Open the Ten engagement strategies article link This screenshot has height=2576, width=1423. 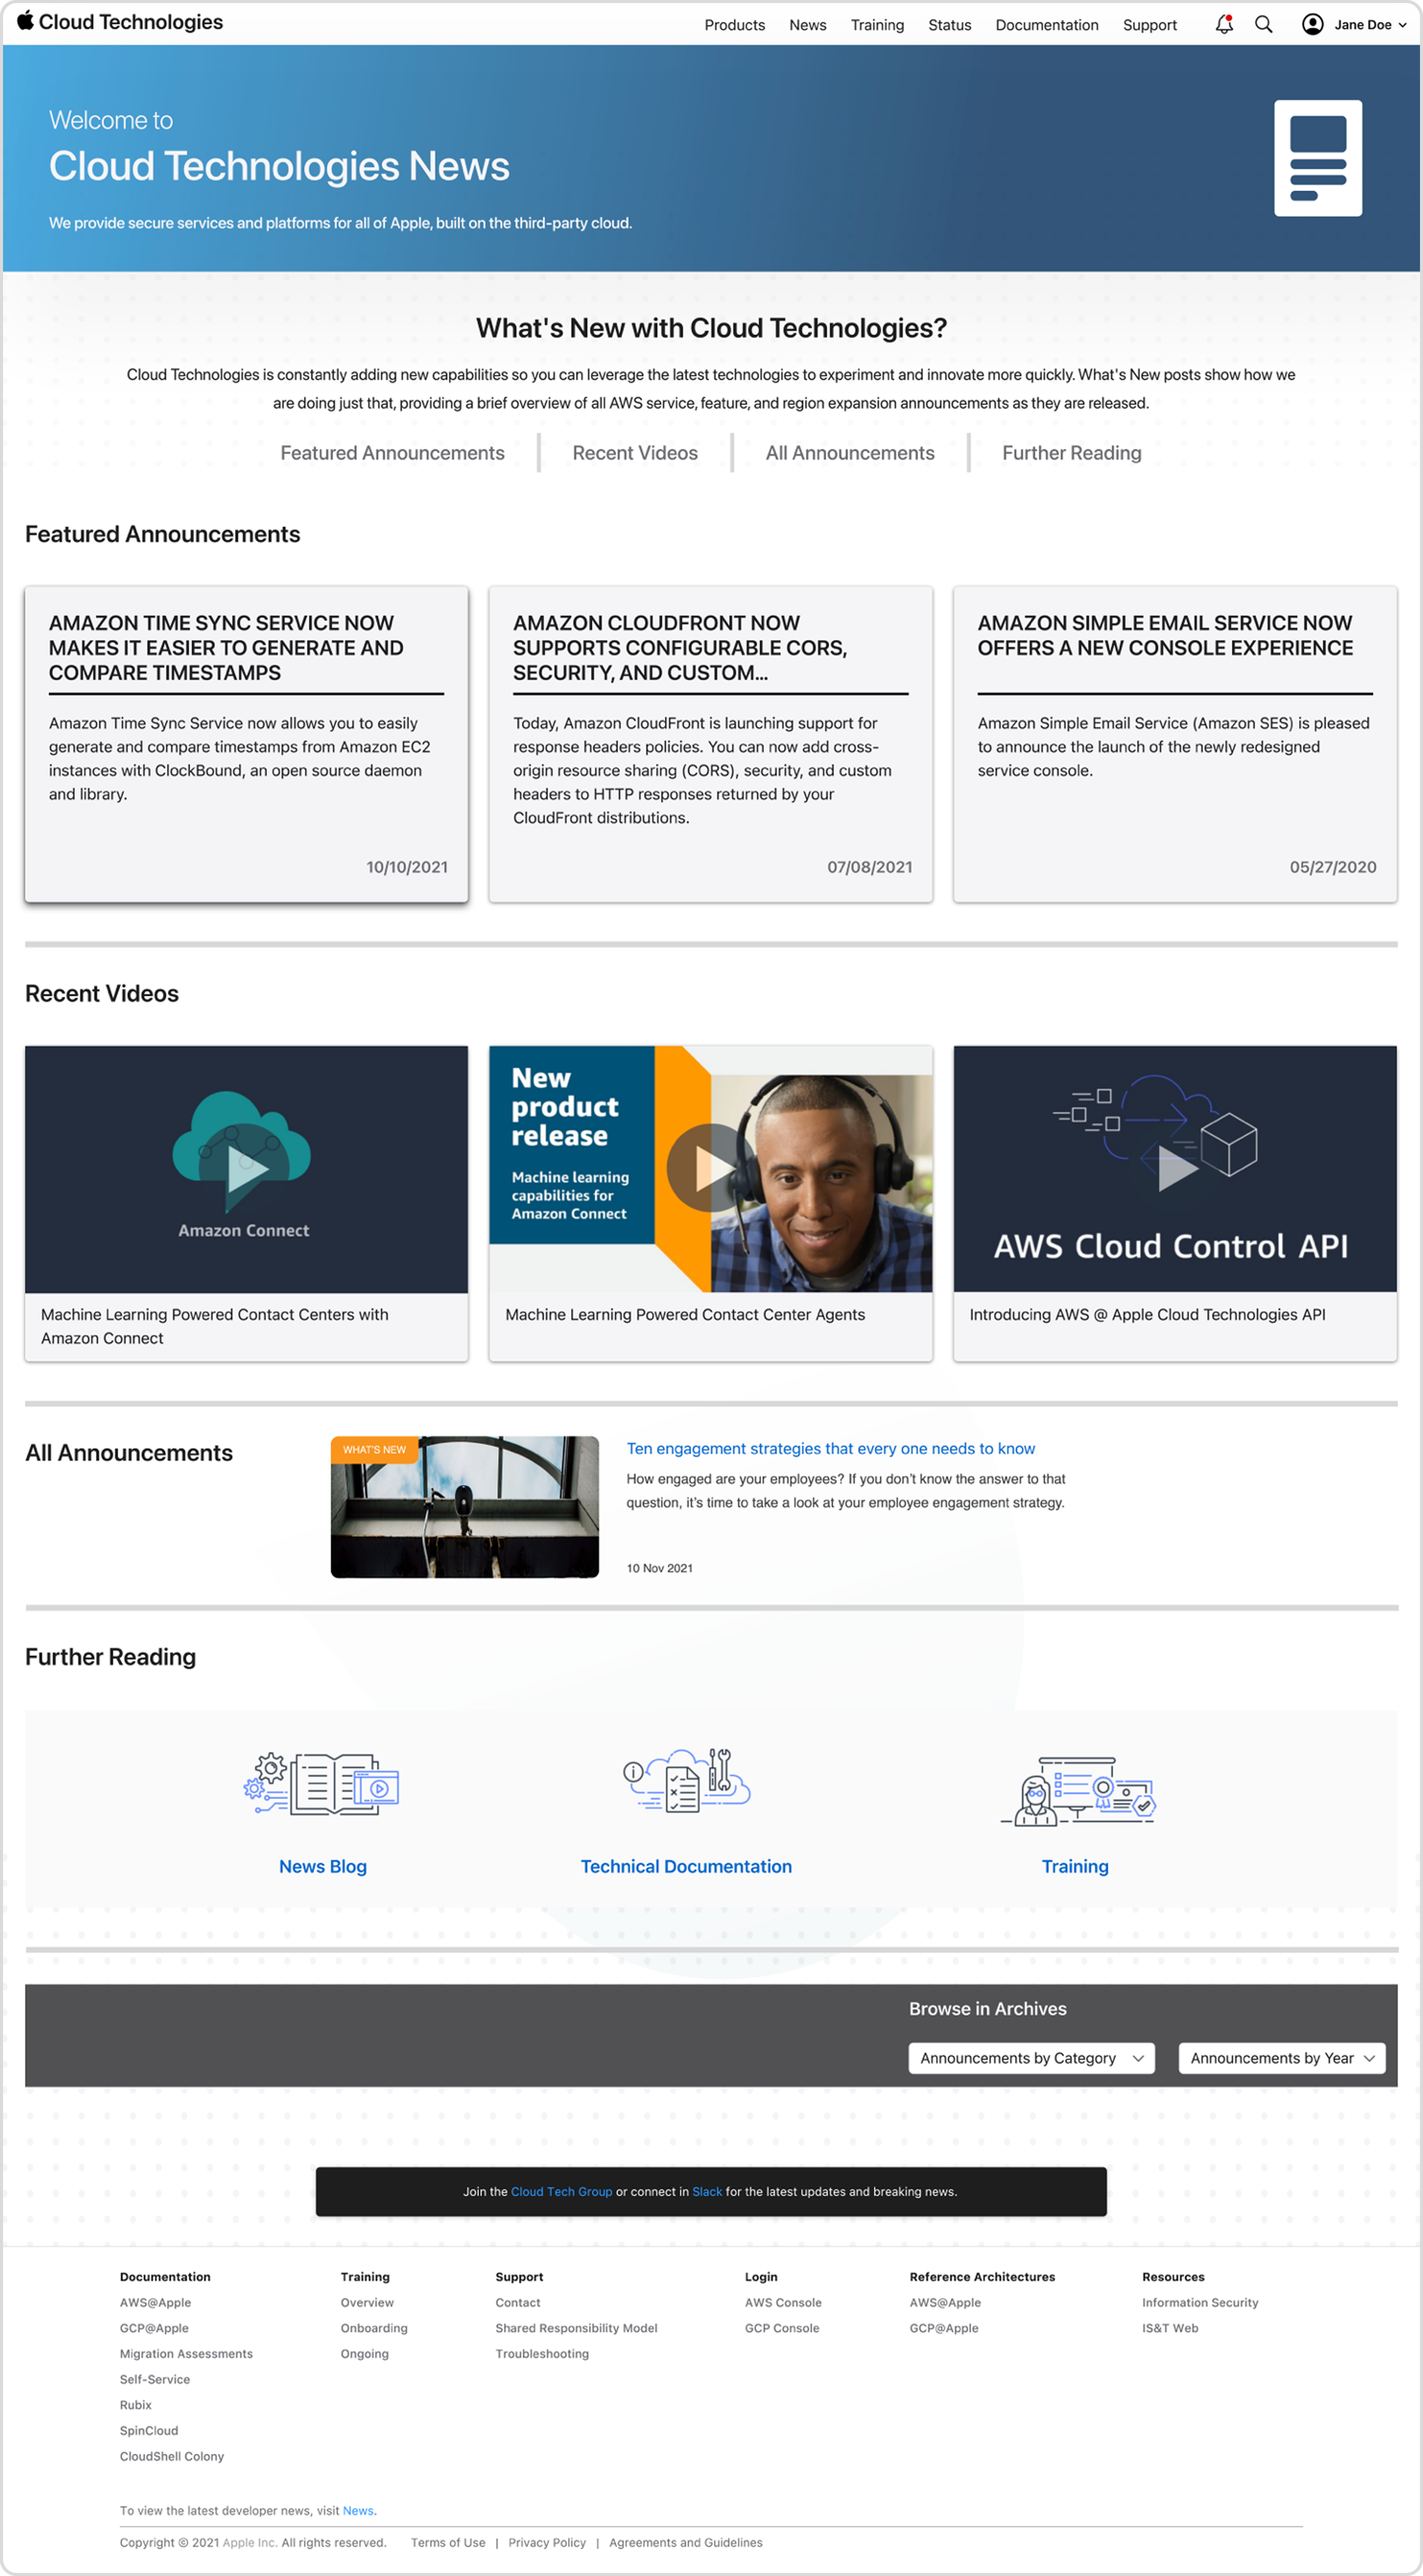(x=830, y=1448)
